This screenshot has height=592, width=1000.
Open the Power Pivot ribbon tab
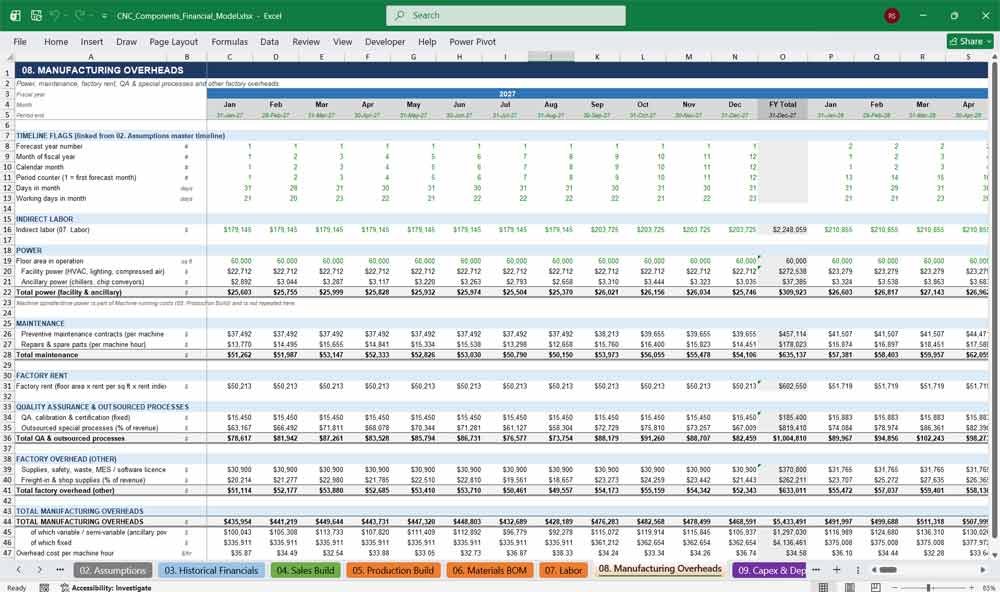tap(473, 41)
